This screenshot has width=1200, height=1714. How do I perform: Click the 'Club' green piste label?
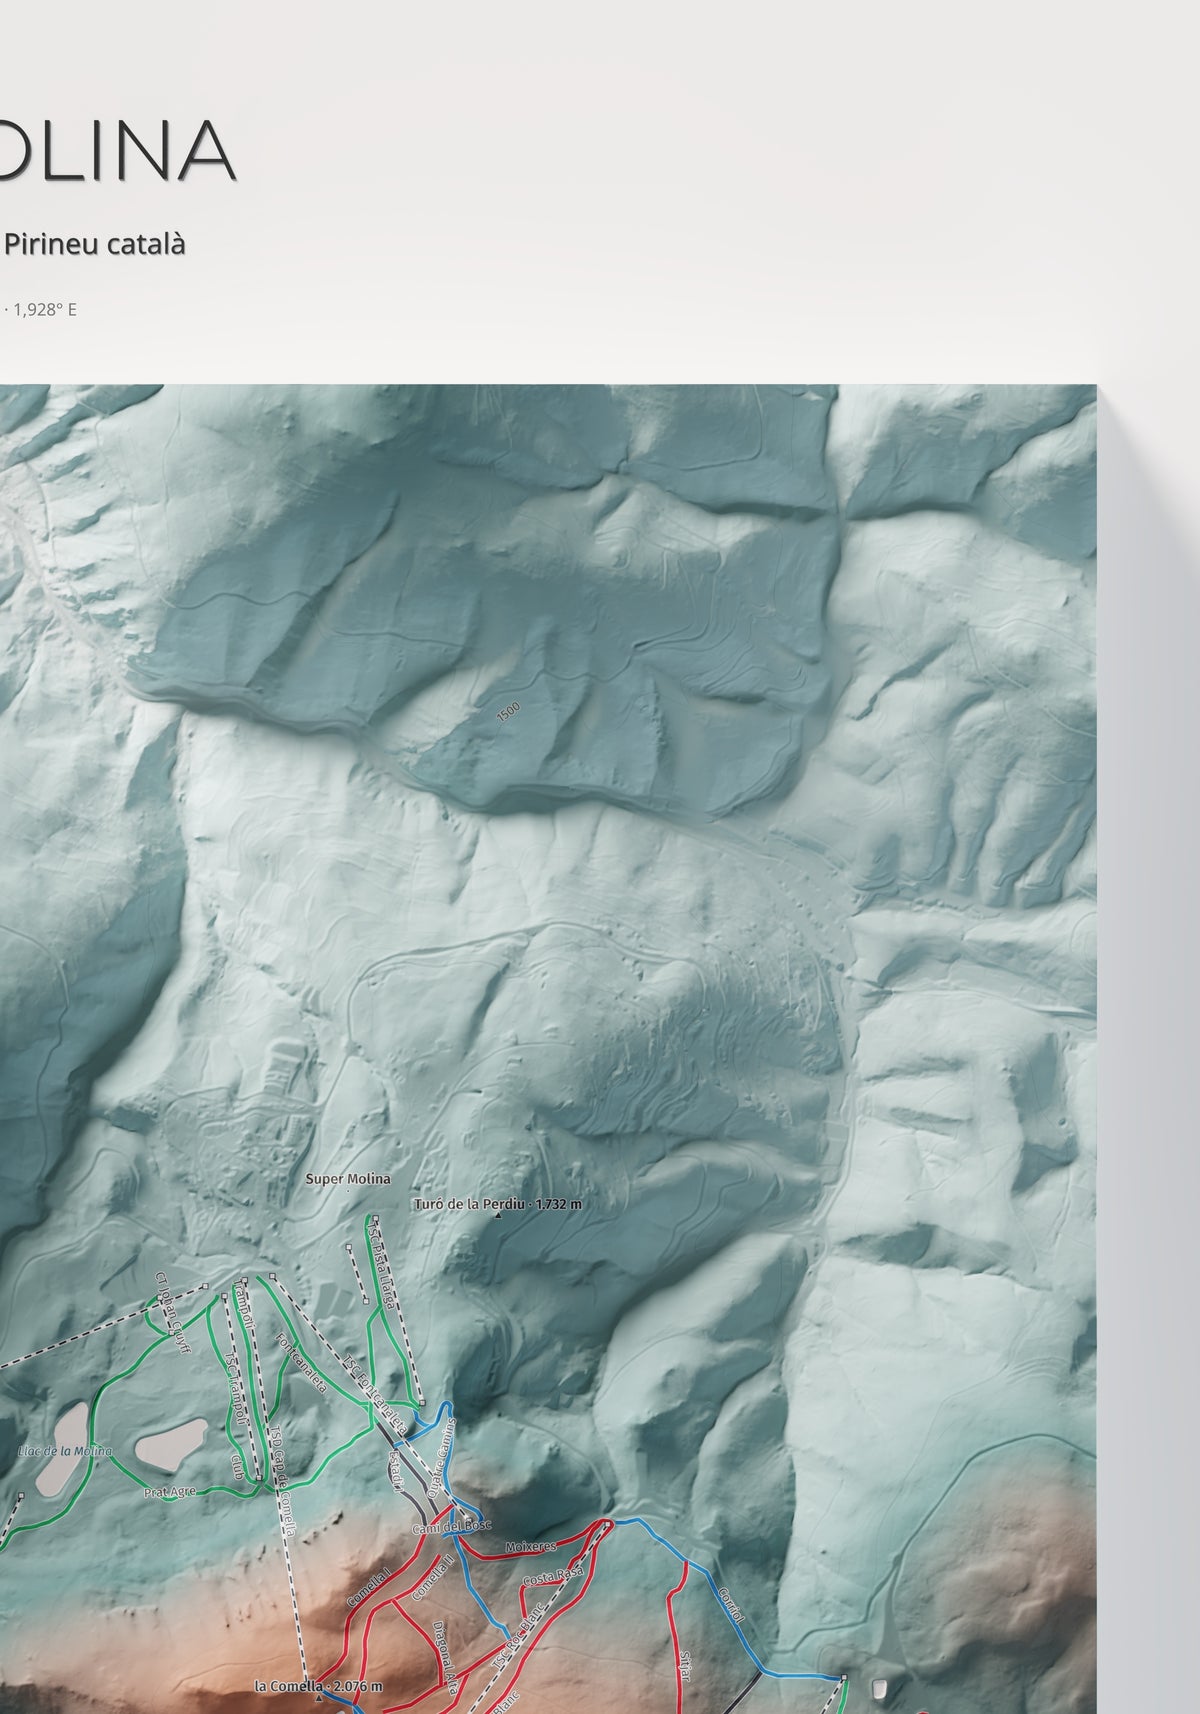click(238, 1466)
